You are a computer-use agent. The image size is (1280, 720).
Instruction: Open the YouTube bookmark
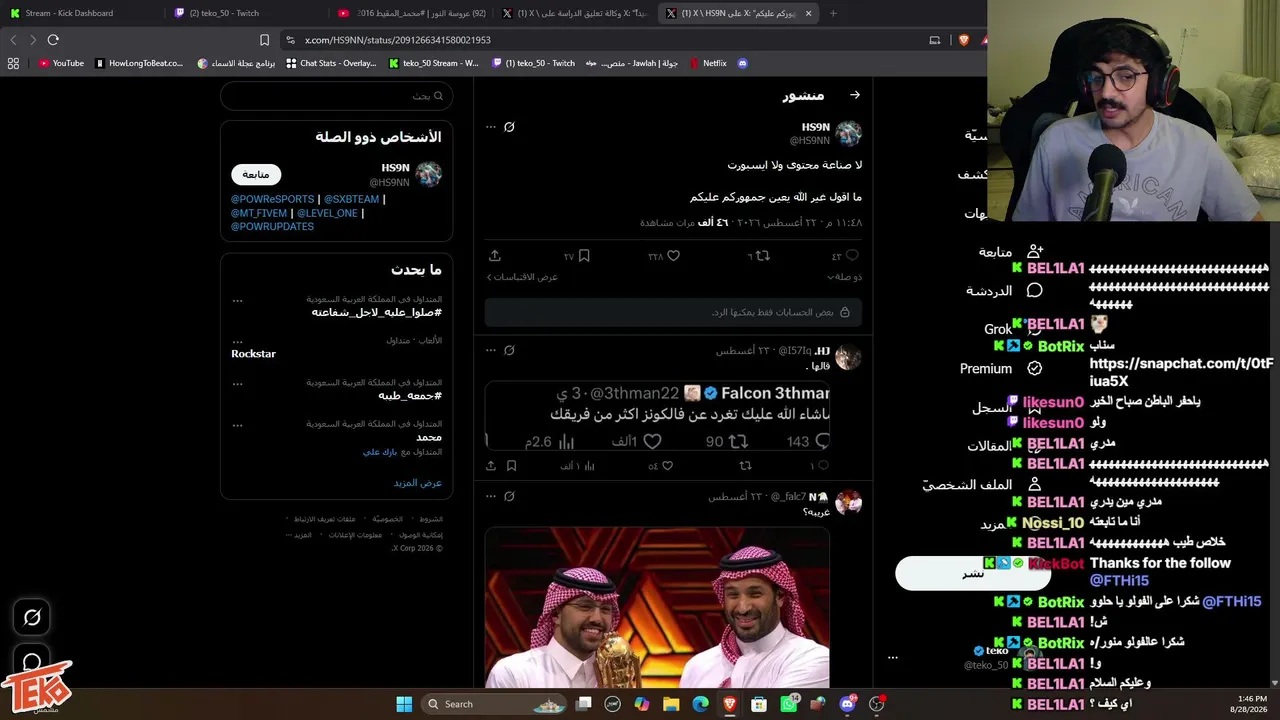pyautogui.click(x=61, y=63)
